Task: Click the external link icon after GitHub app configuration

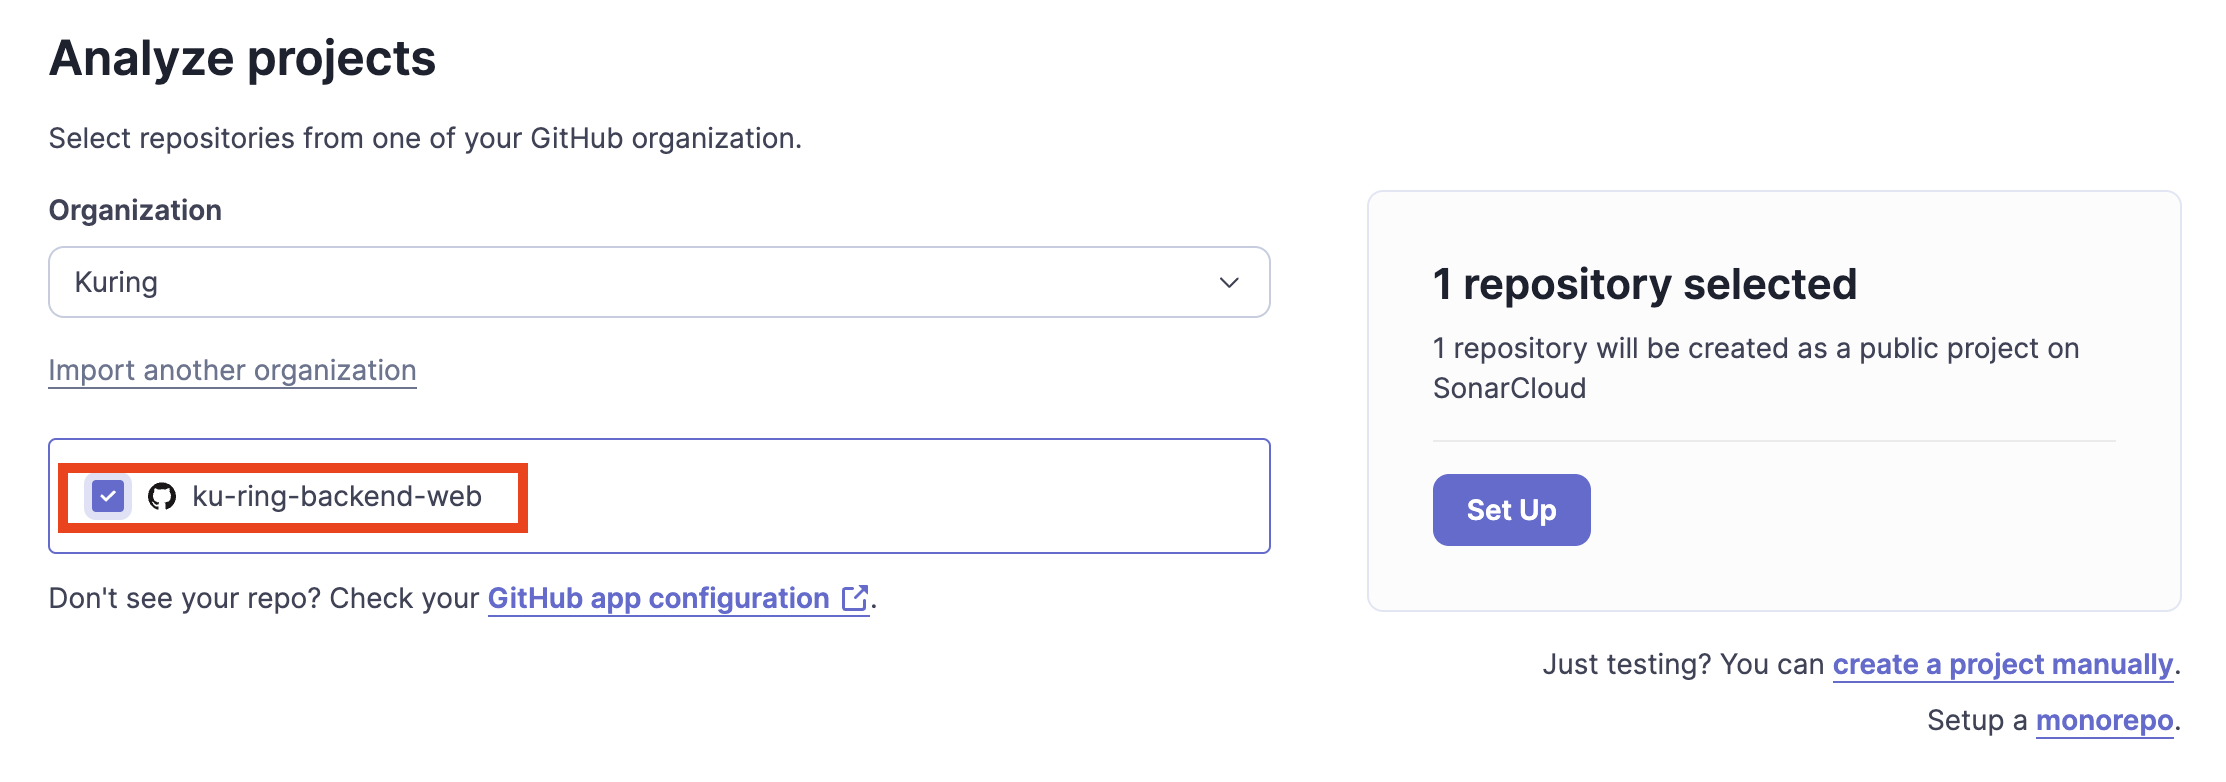Action: coord(855,598)
